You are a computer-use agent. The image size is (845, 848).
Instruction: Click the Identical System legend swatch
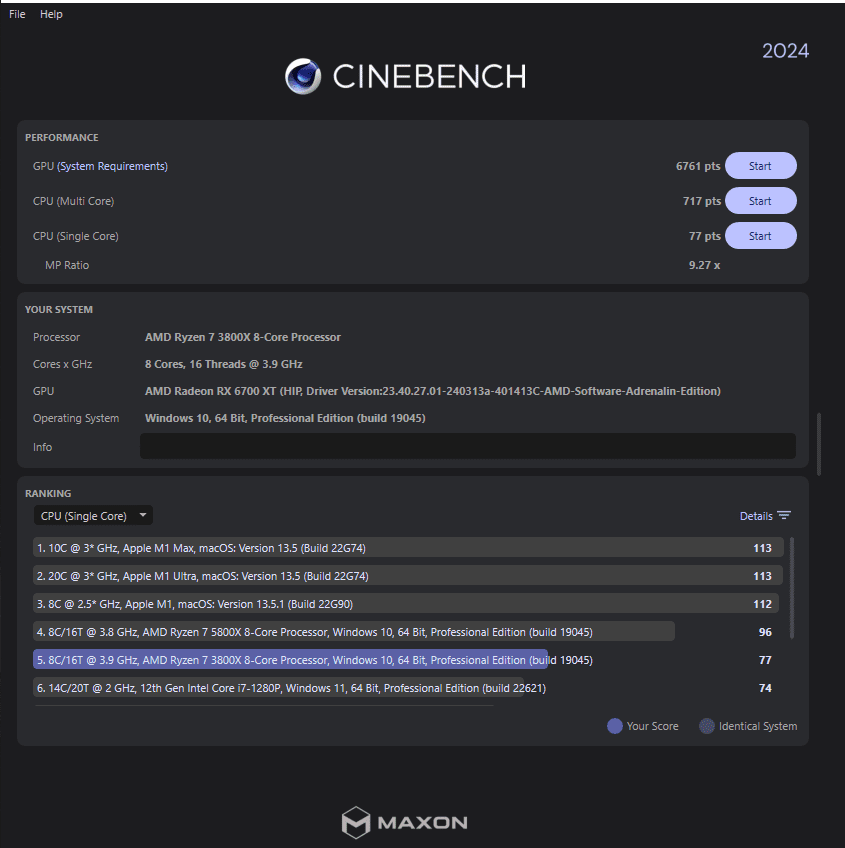click(707, 726)
